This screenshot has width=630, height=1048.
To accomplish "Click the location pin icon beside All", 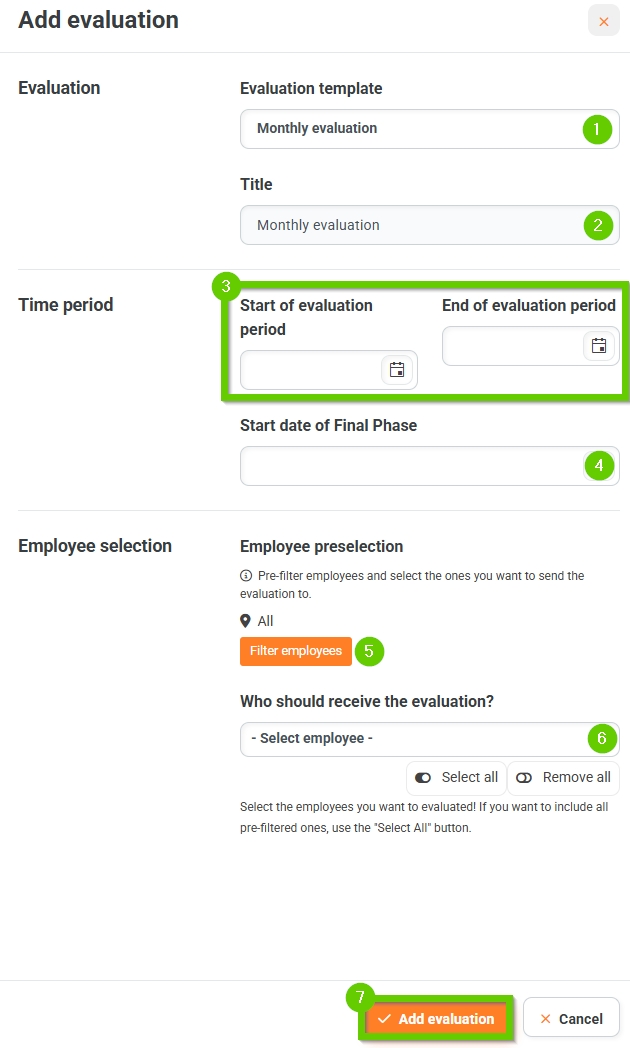I will pyautogui.click(x=245, y=621).
